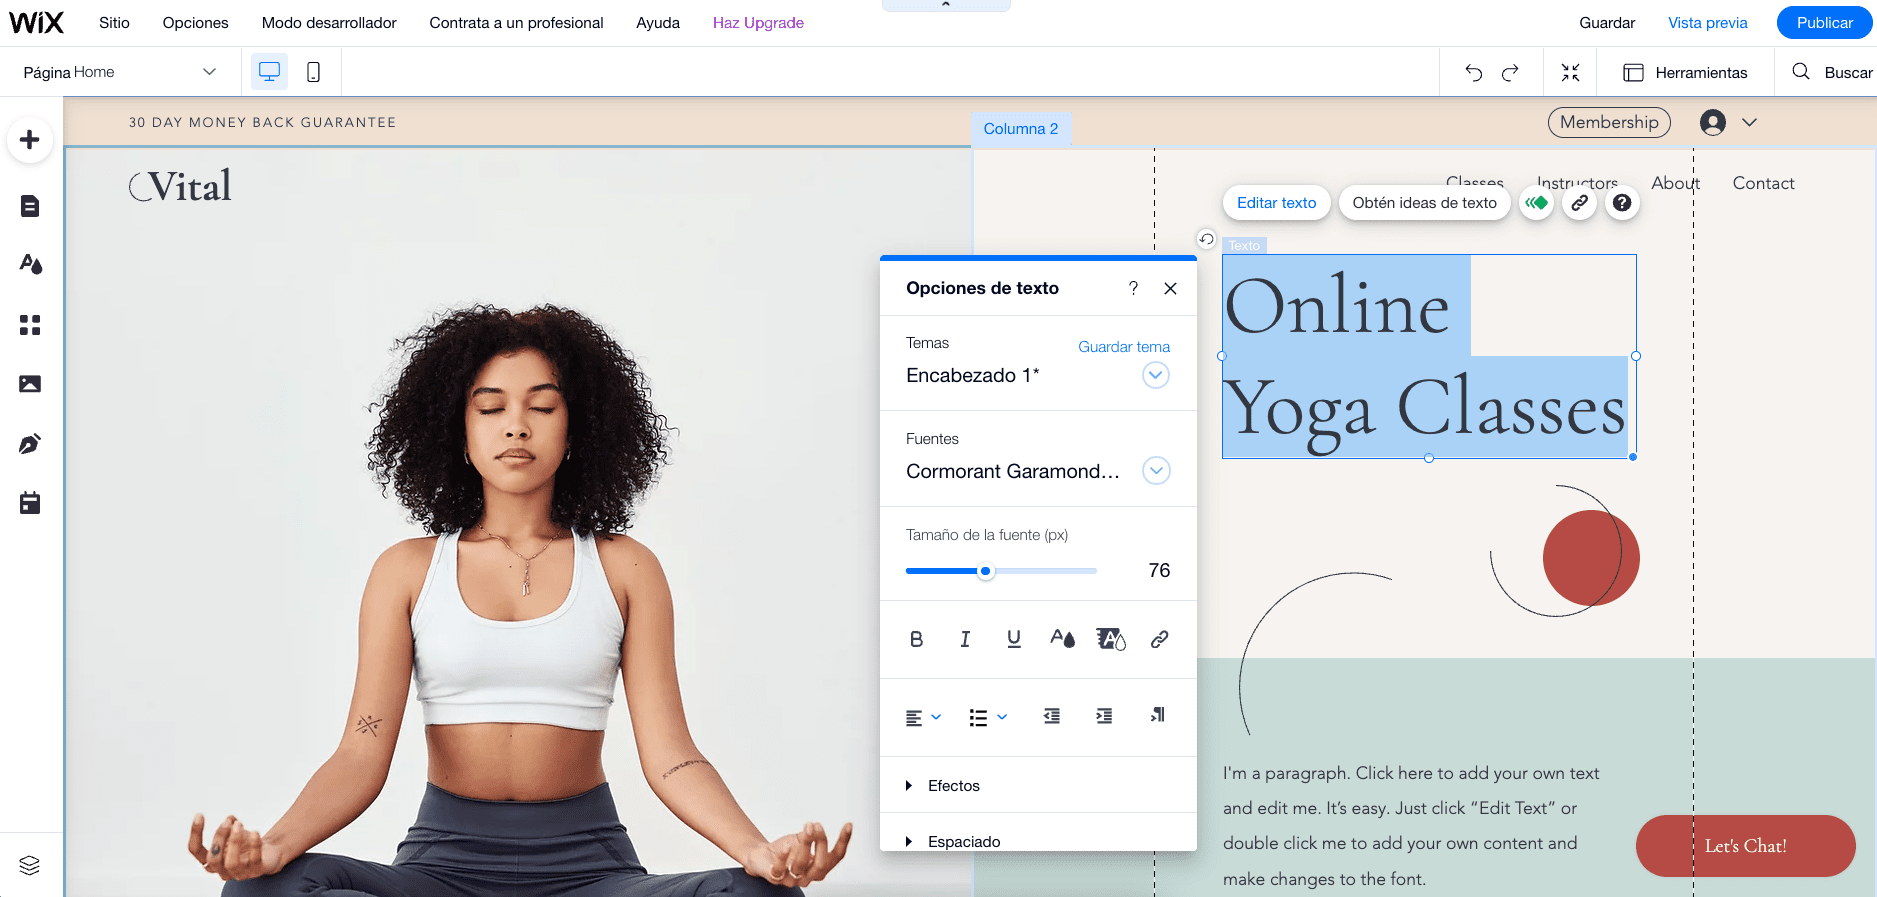Decrease text indent

coord(1051,716)
